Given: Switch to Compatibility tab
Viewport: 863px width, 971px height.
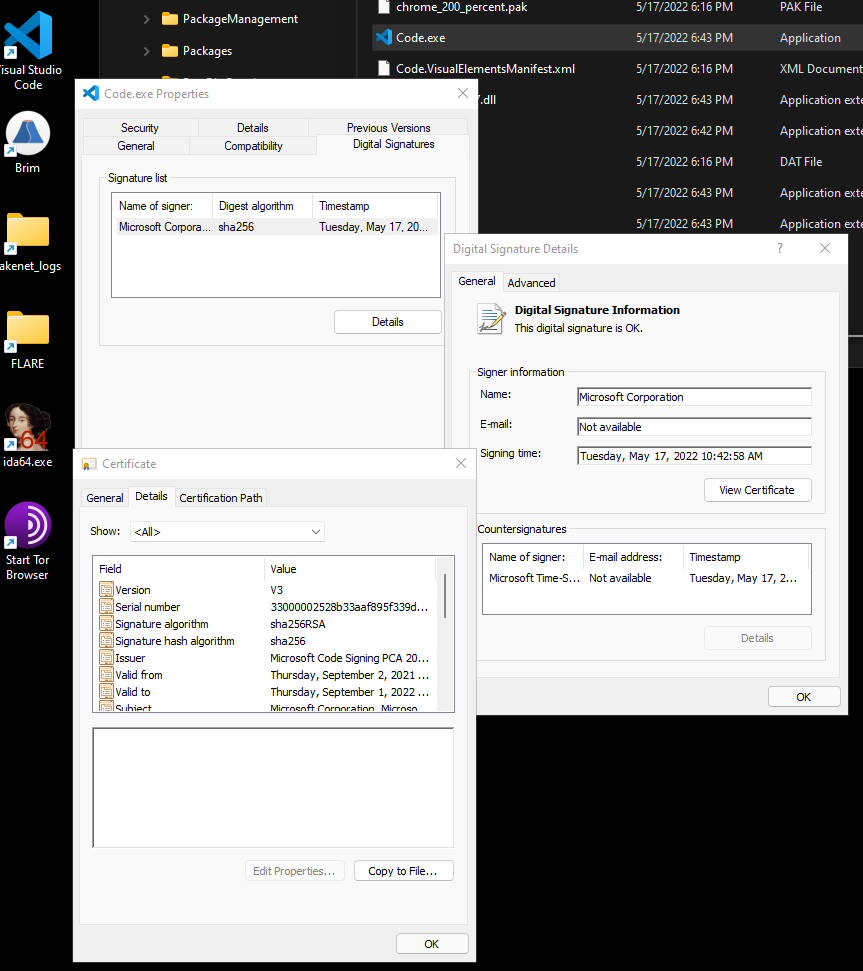Looking at the screenshot, I should click(x=253, y=146).
